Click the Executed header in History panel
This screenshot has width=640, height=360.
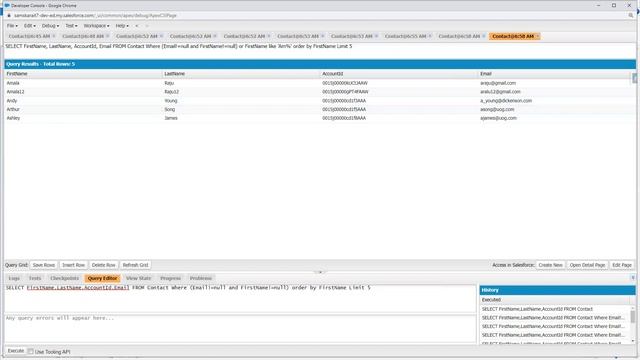point(555,300)
